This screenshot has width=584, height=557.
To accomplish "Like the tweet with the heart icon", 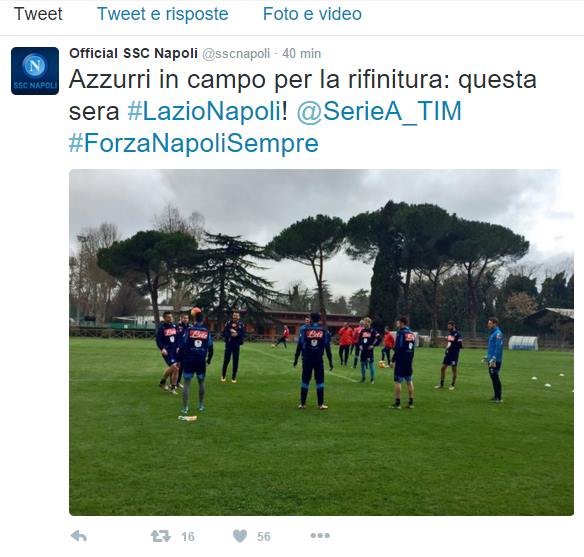I will pyautogui.click(x=240, y=536).
